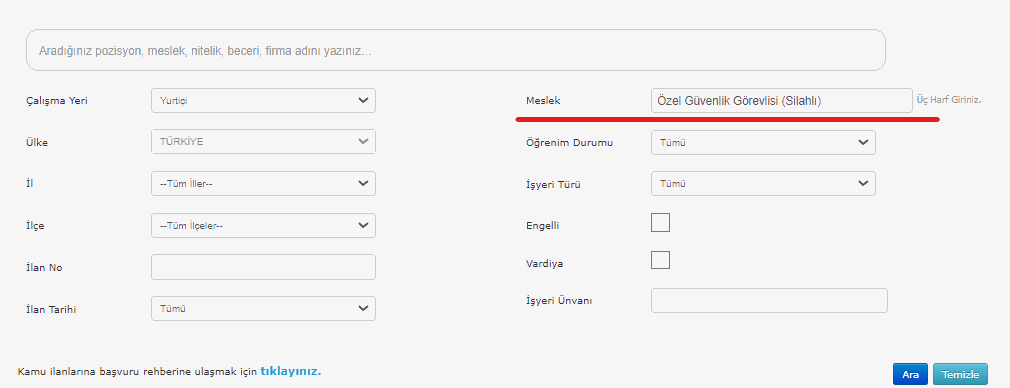Open the Çalışma Yeri dropdown
The image size is (1010, 388).
click(263, 101)
